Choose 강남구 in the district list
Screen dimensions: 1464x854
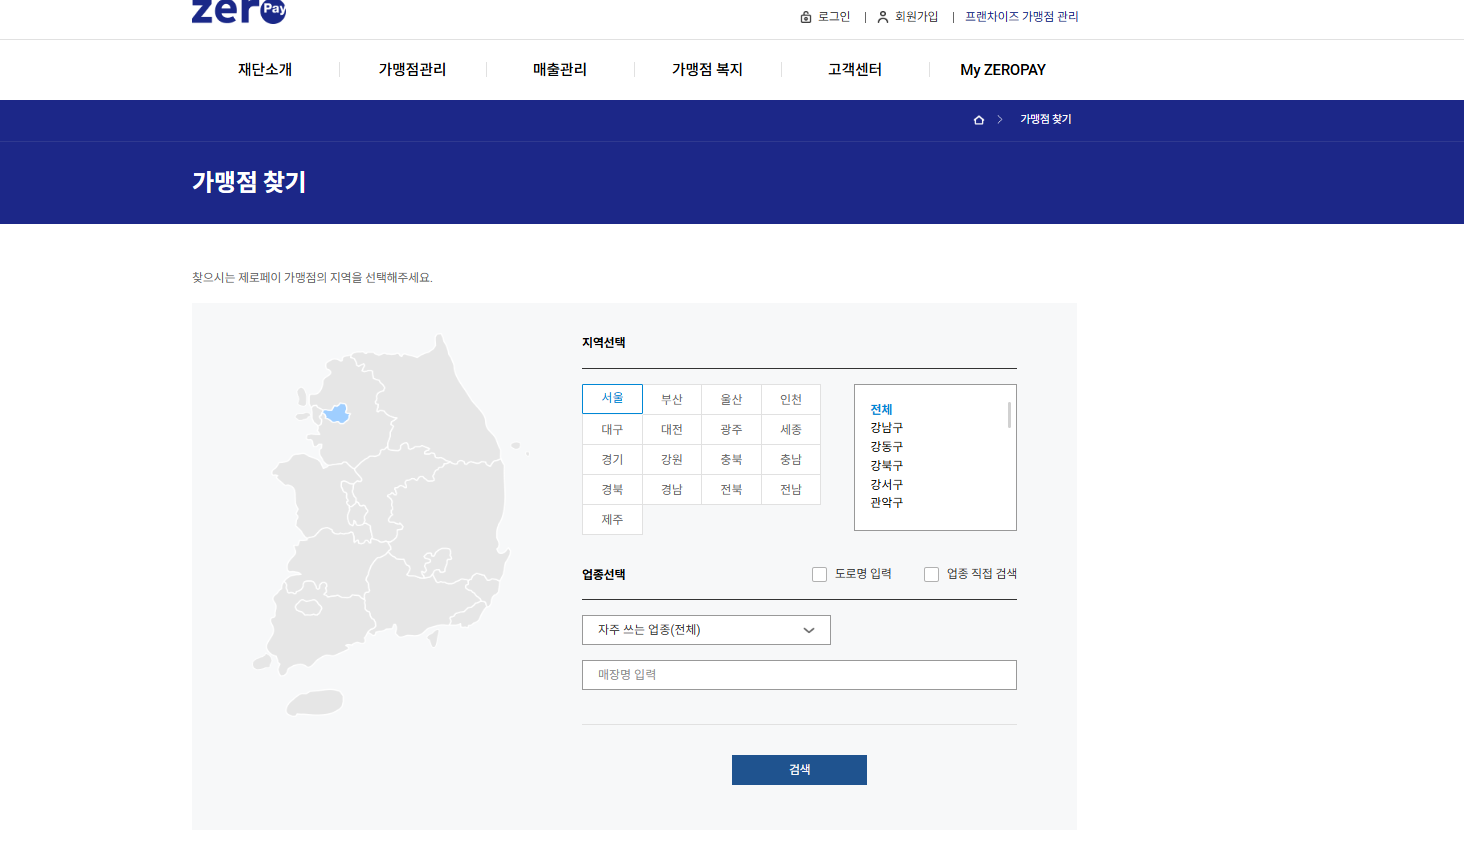click(886, 428)
